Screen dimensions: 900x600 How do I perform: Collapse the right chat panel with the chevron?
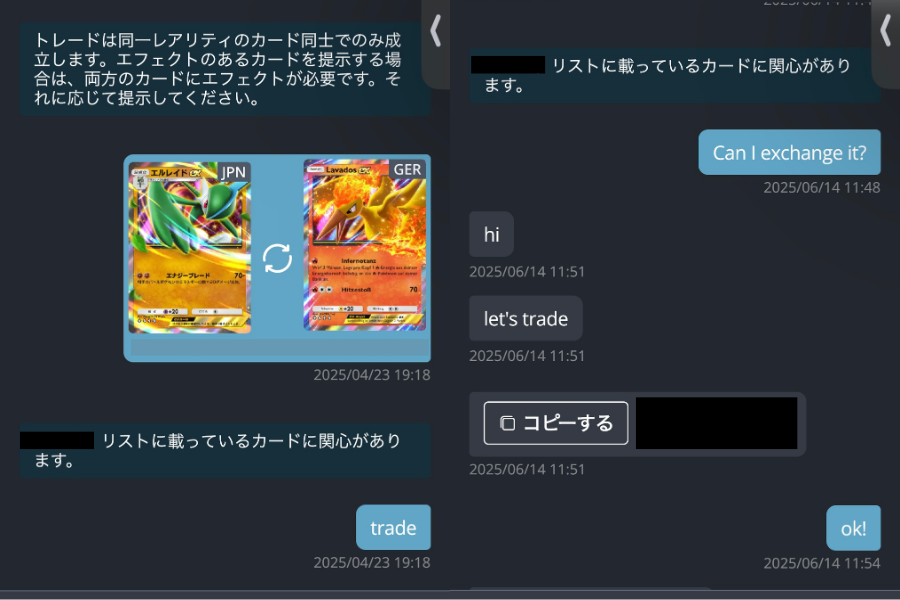pyautogui.click(x=886, y=30)
